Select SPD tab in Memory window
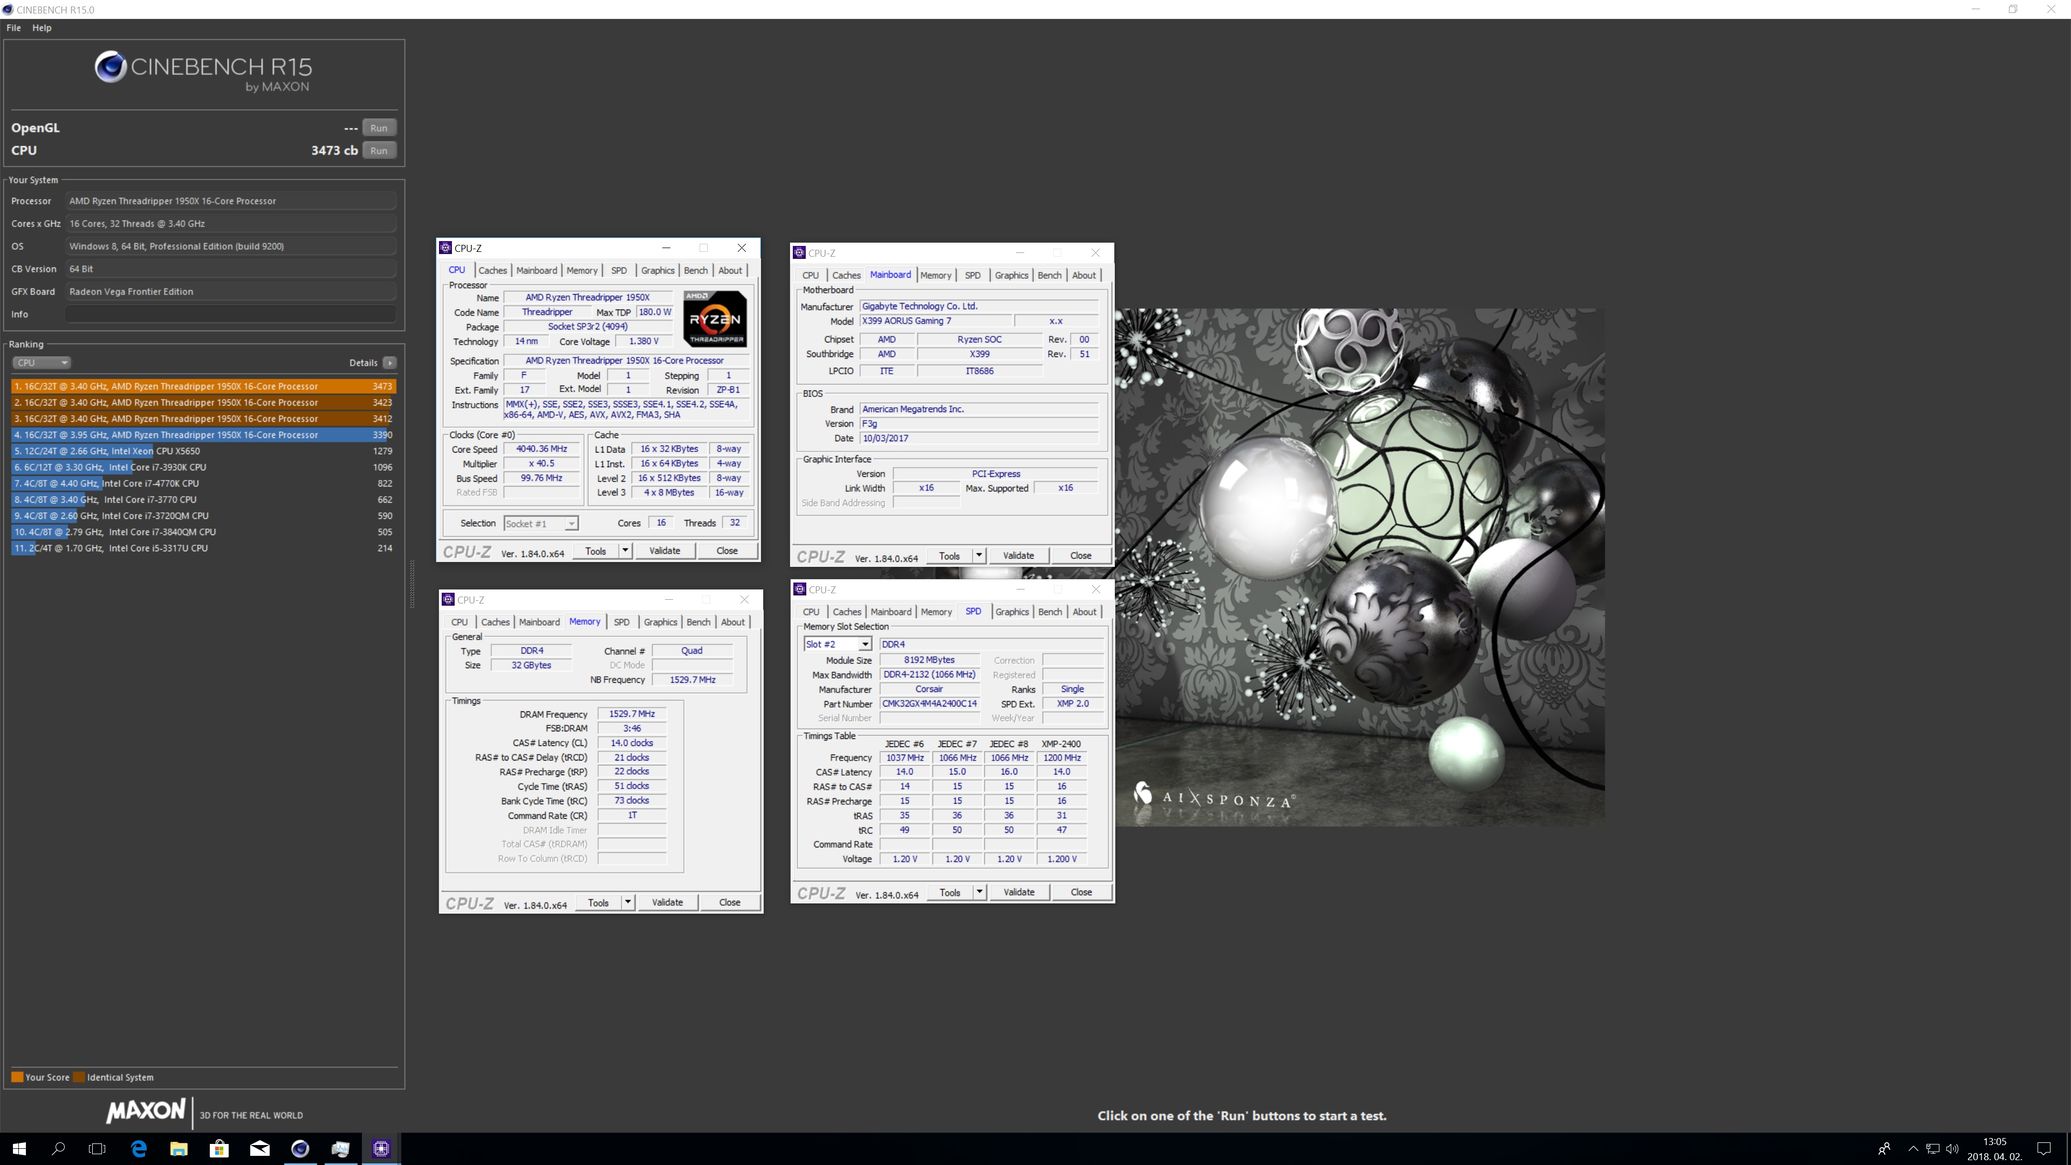Image resolution: width=2071 pixels, height=1165 pixels. point(622,623)
